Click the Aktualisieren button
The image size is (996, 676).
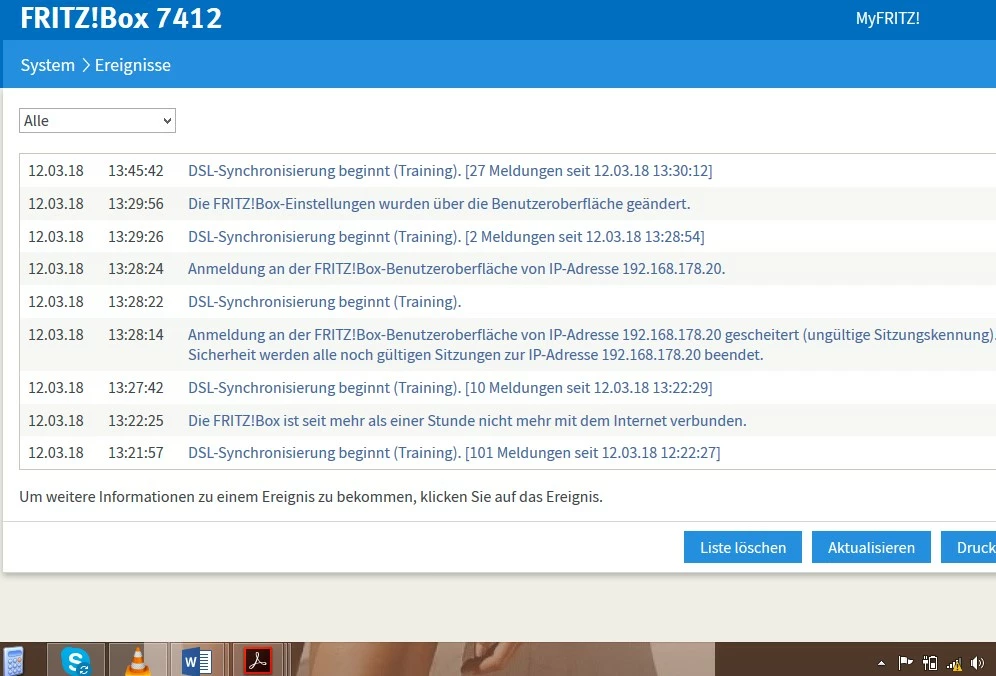coord(871,547)
